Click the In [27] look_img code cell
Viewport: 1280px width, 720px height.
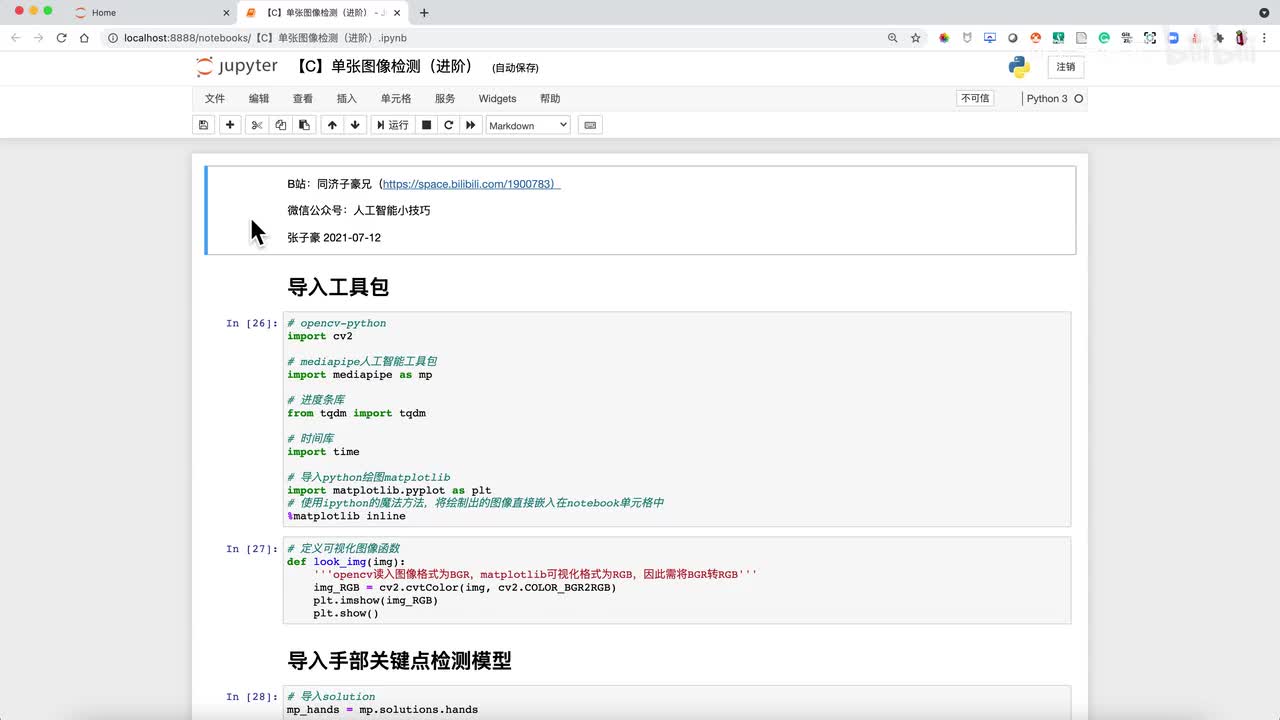677,581
